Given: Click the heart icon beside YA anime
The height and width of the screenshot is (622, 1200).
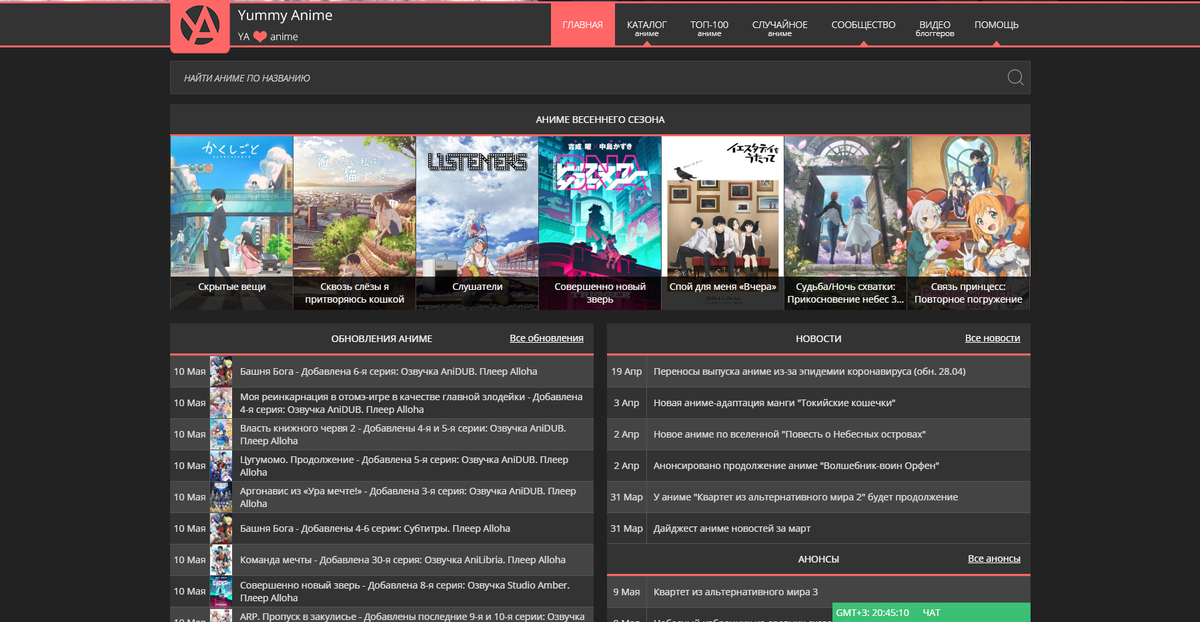Looking at the screenshot, I should point(260,37).
